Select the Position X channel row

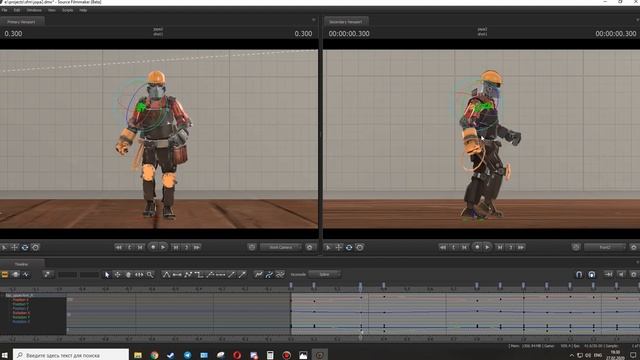20,300
